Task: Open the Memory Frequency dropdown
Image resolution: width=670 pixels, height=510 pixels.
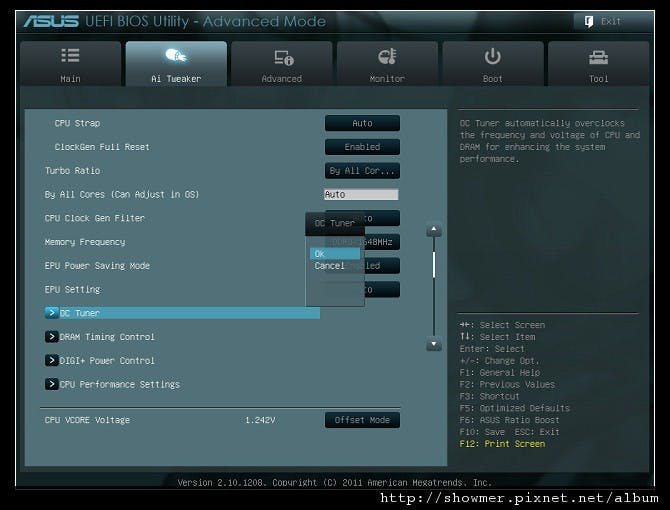Action: pyautogui.click(x=382, y=242)
